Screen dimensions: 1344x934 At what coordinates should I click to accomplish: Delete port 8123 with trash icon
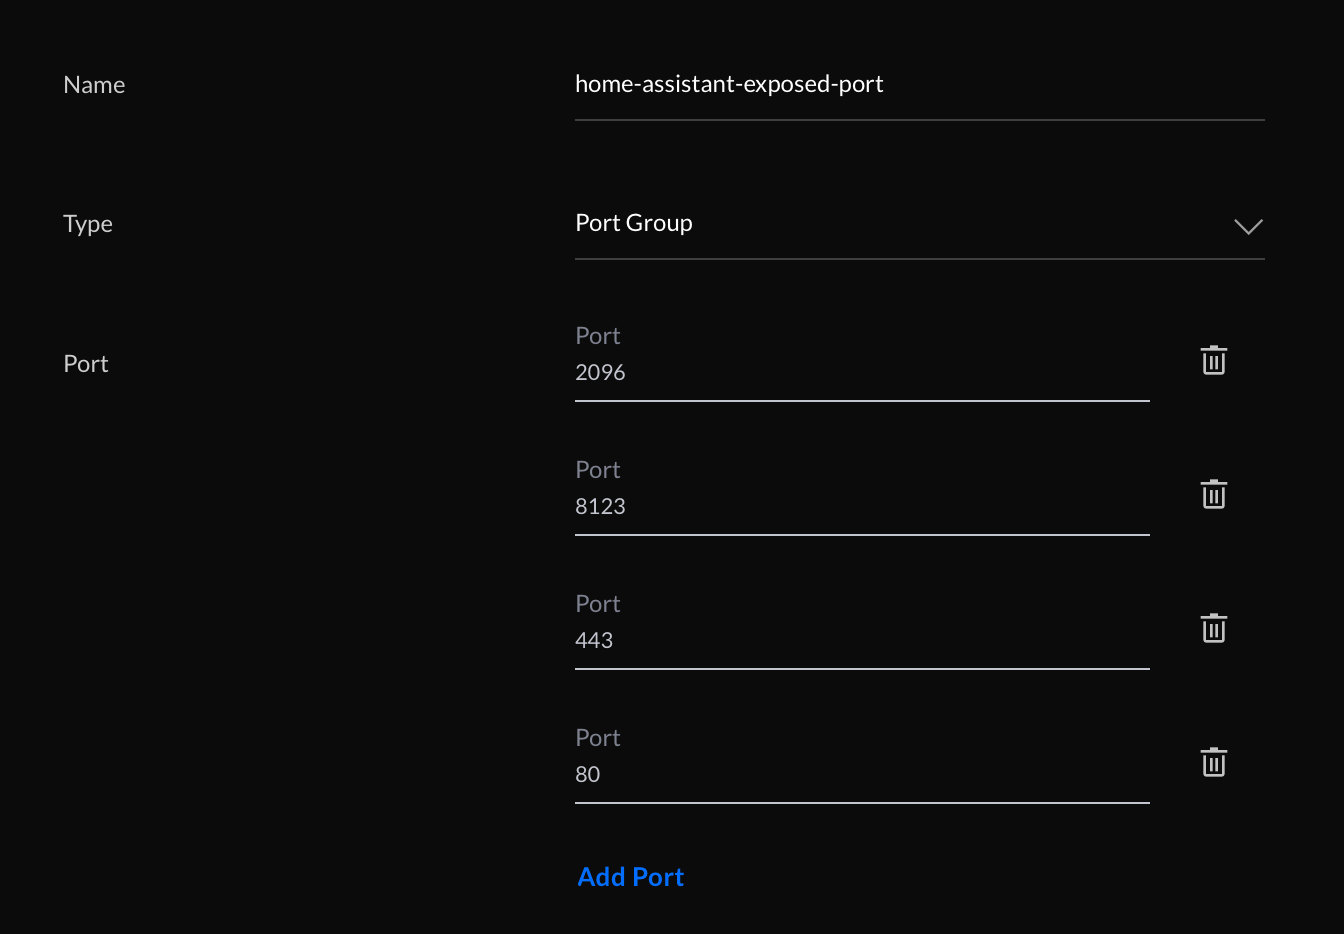pos(1213,494)
